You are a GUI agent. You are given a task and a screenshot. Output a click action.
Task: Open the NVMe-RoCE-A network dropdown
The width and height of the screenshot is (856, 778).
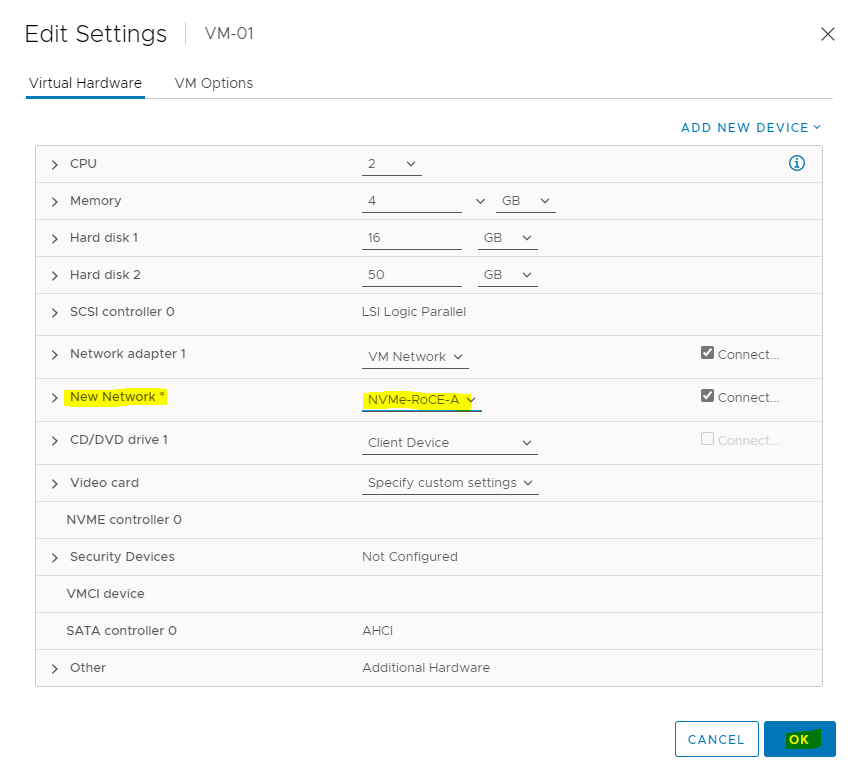point(421,400)
